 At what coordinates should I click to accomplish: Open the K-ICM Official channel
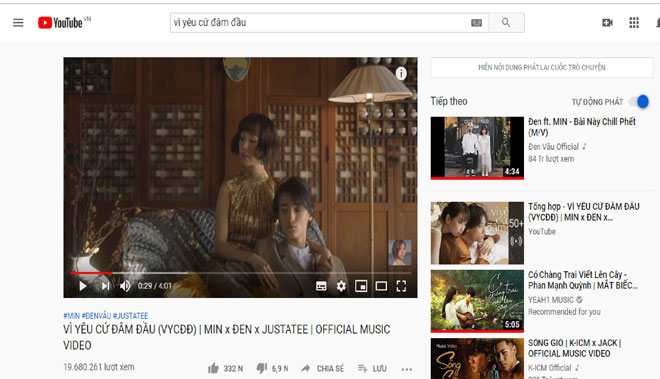[x=549, y=368]
